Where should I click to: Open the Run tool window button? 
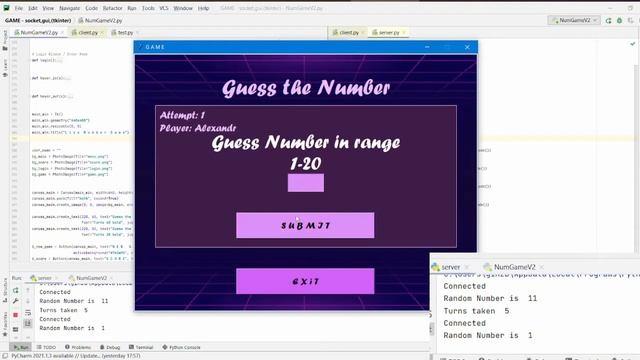[21, 347]
